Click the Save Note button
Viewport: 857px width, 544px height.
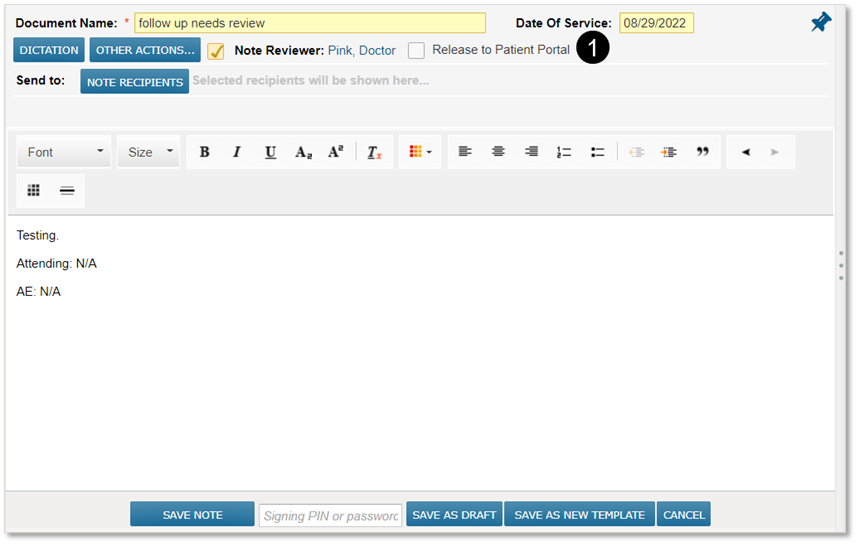(192, 515)
